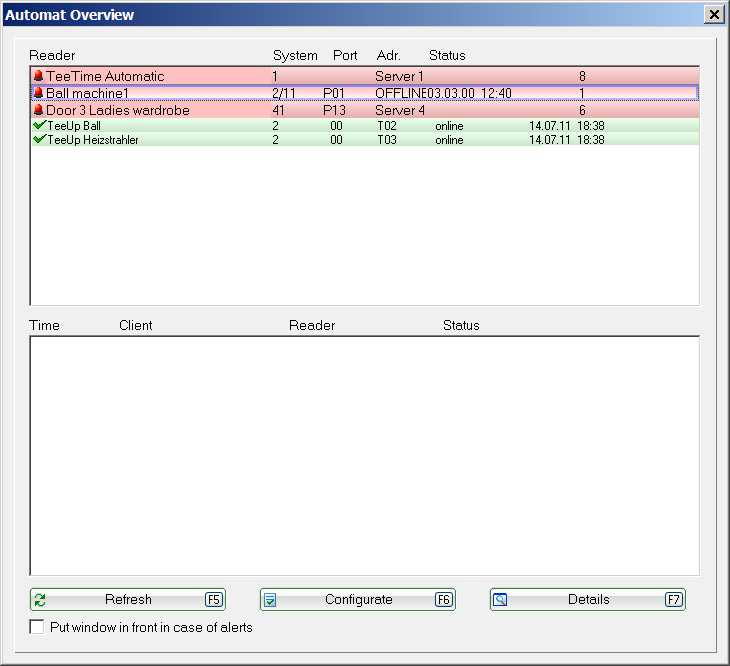The width and height of the screenshot is (730, 666).
Task: Click the green checkmark icon for TeeUp Ball
Action: point(40,126)
